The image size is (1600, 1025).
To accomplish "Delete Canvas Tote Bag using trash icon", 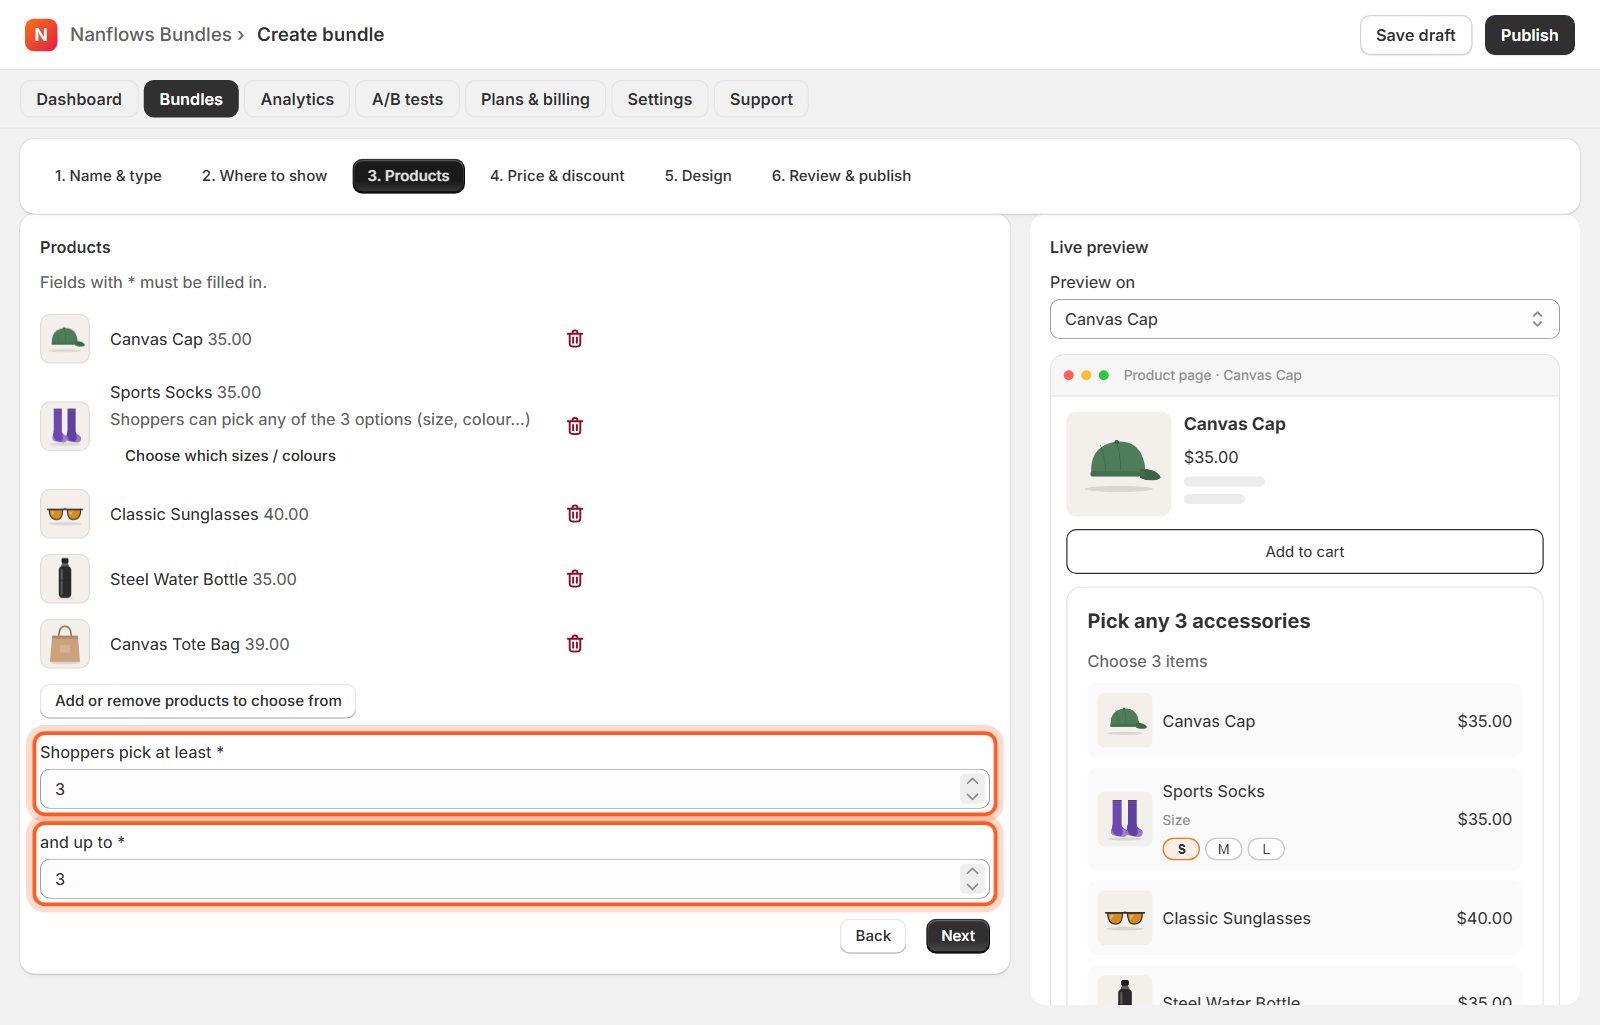I will click(x=575, y=644).
